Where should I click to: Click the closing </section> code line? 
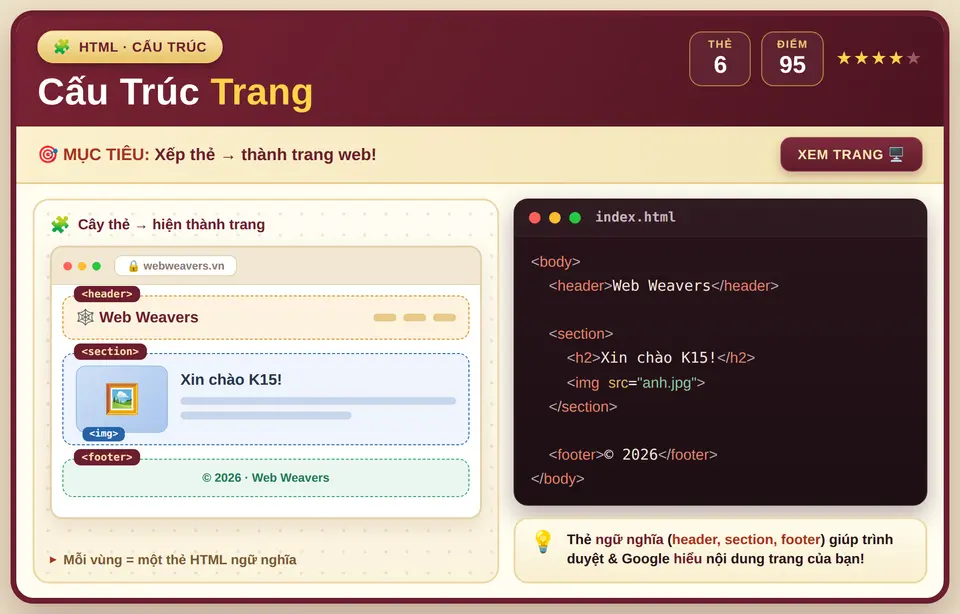[x=583, y=406]
